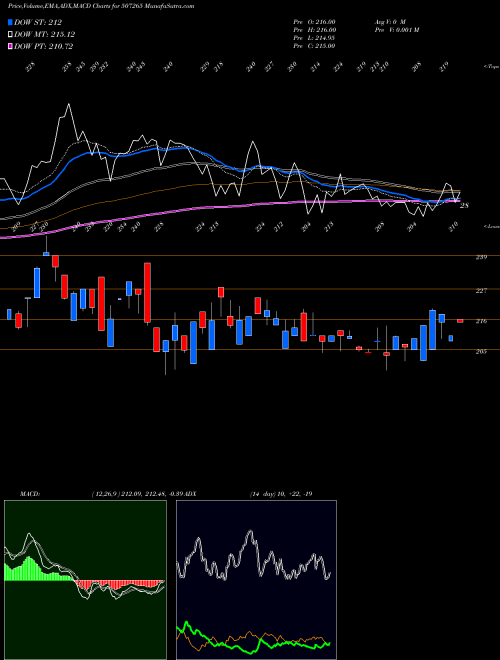Click the 'Pre O: 216.00' value
This screenshot has height=660, width=500.
coord(314,22)
